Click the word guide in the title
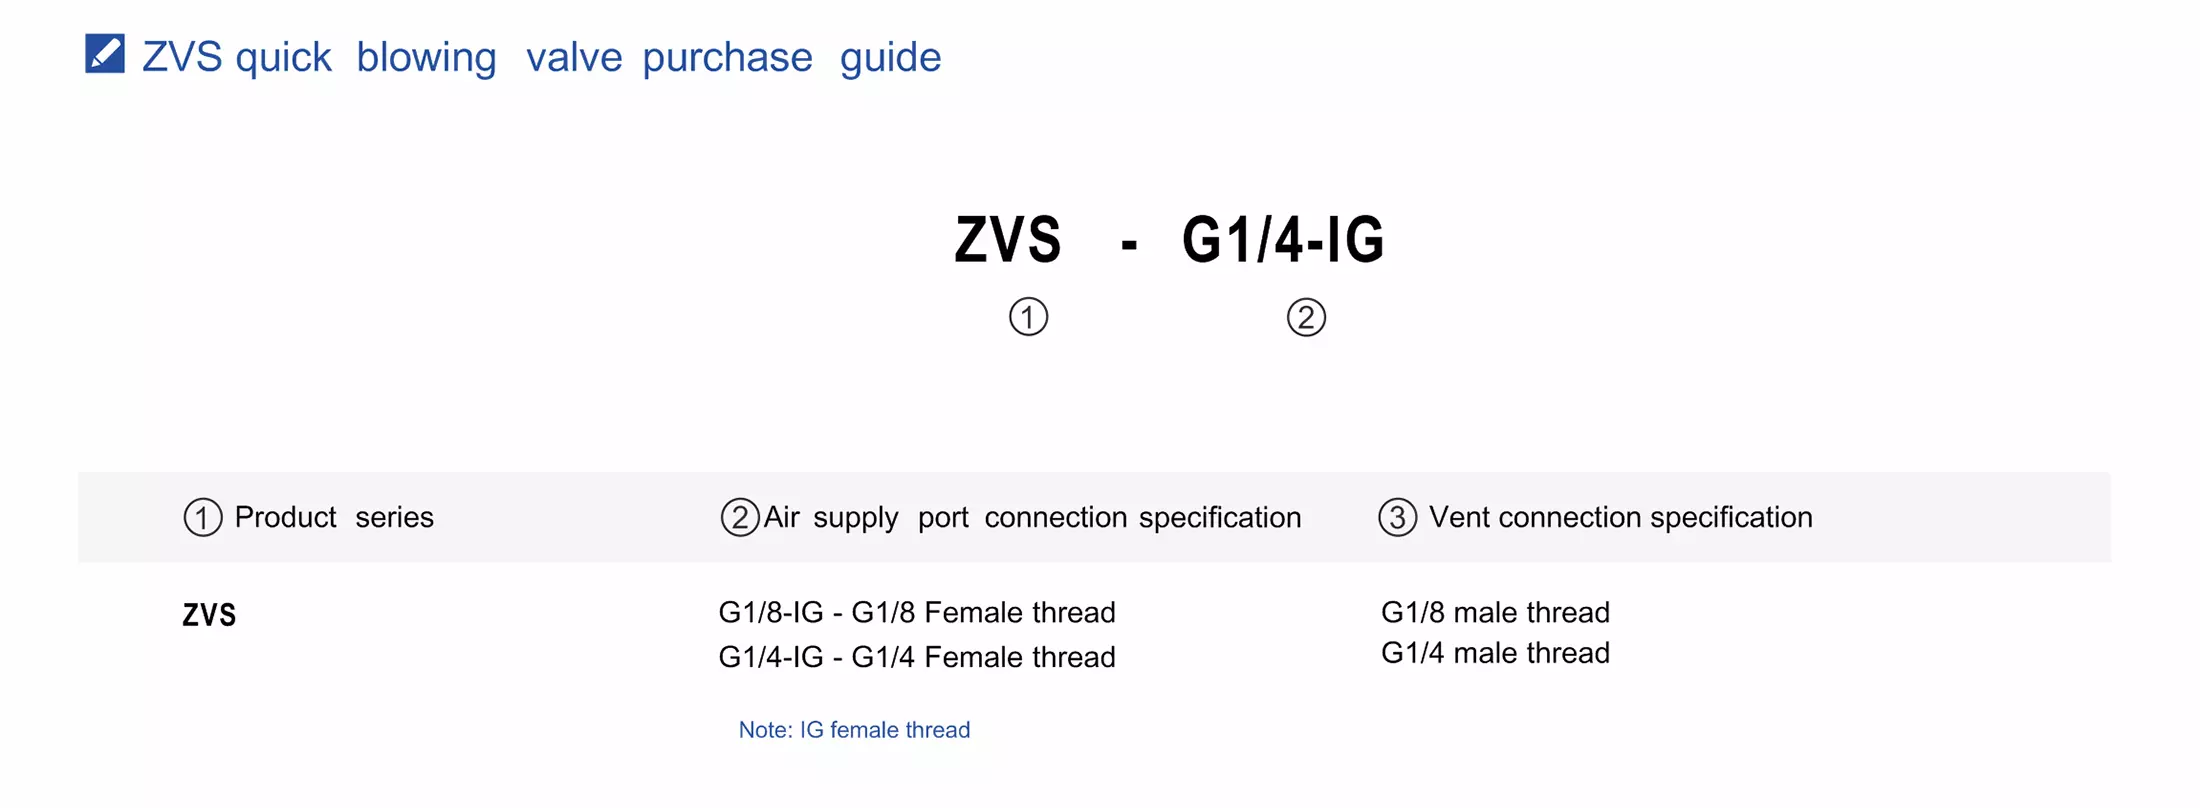The width and height of the screenshot is (2200, 808). (x=890, y=57)
